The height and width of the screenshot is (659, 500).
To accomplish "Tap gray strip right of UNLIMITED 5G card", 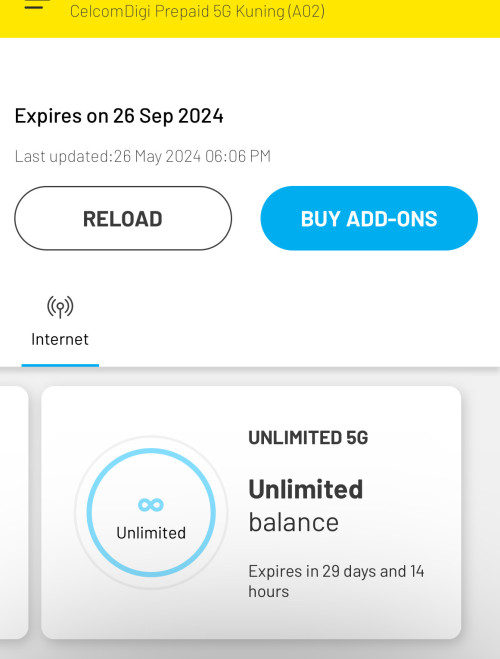I will [x=481, y=512].
